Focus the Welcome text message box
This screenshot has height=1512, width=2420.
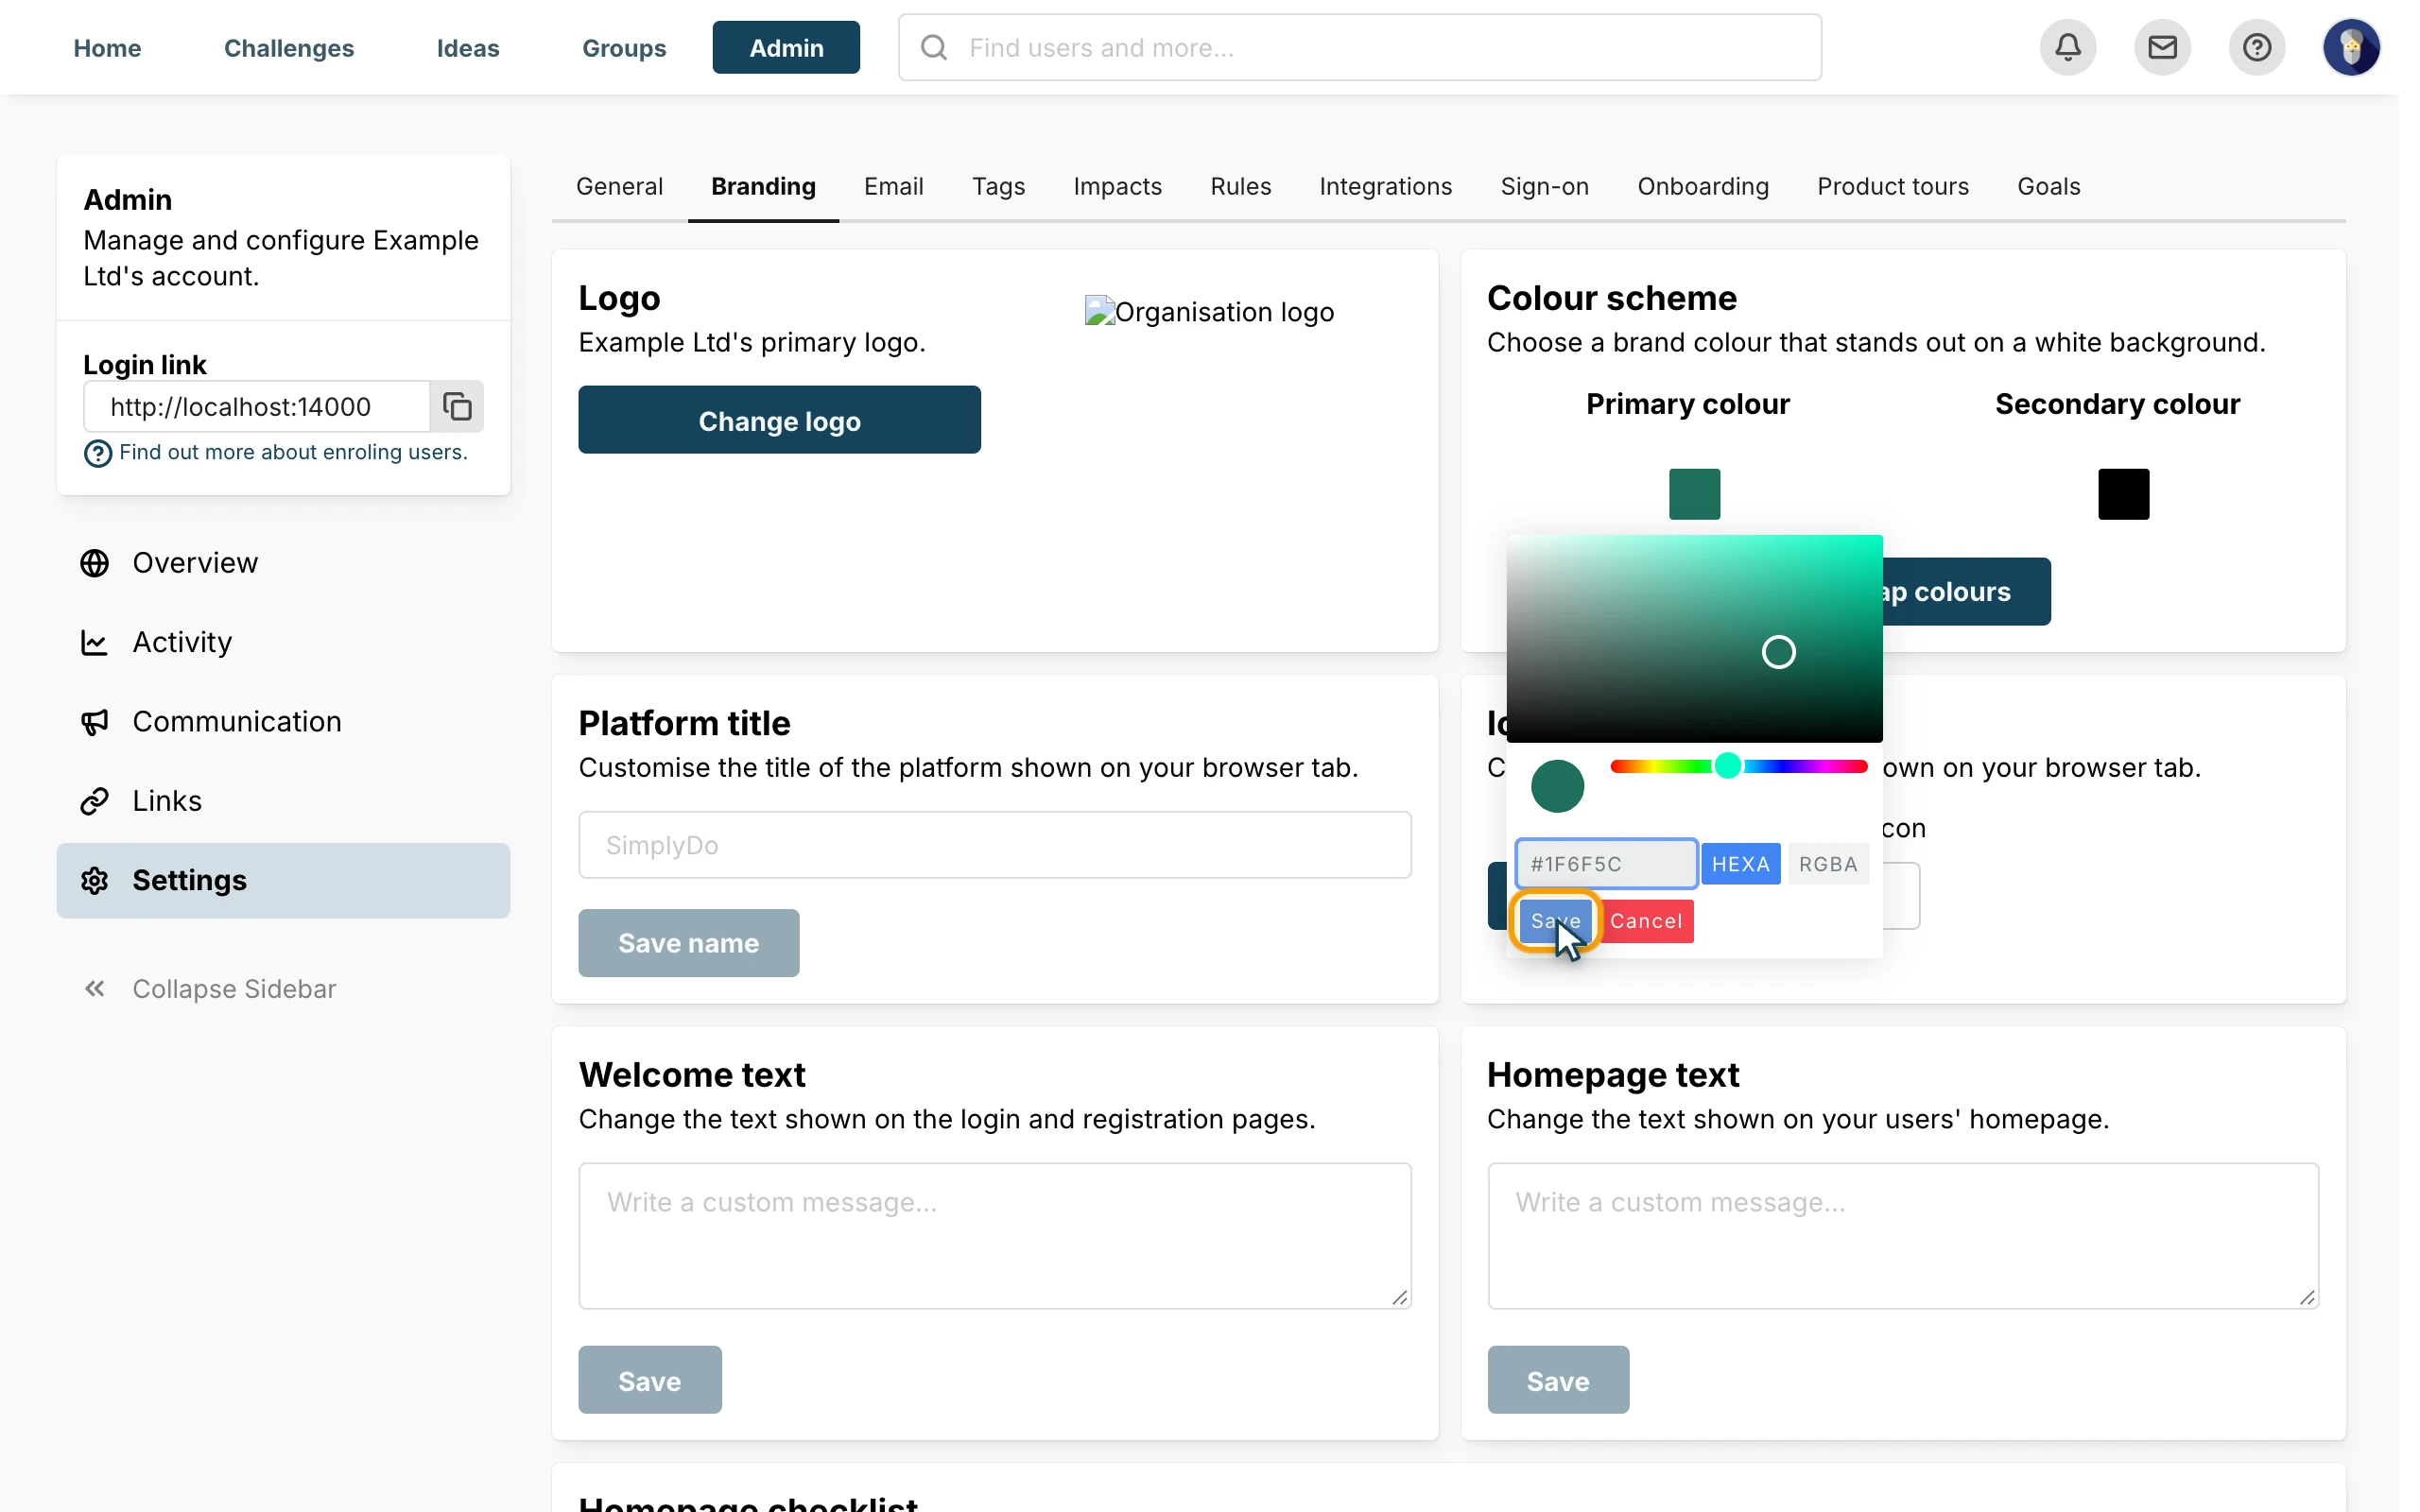(x=994, y=1236)
